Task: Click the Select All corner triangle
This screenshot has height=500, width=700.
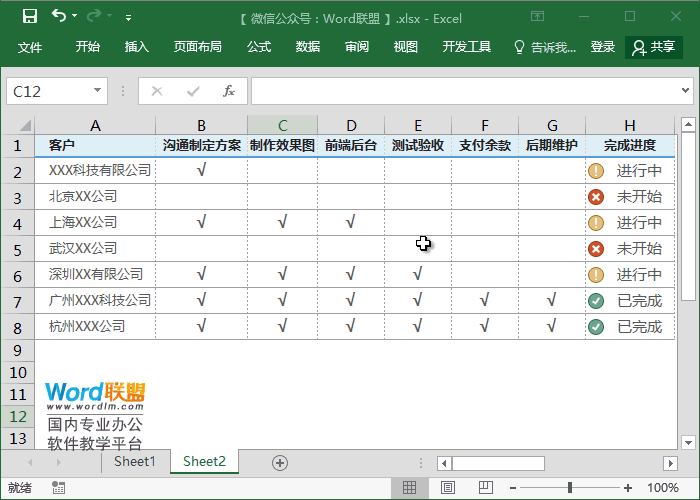Action: coord(25,125)
